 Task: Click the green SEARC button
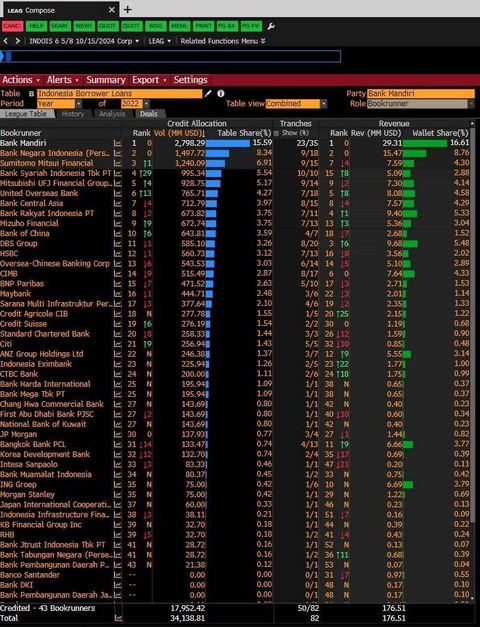(60, 26)
